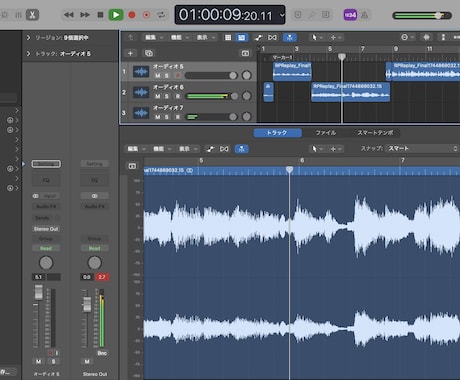Mute the Audio 7 track
This screenshot has height=380, width=460.
(x=158, y=117)
